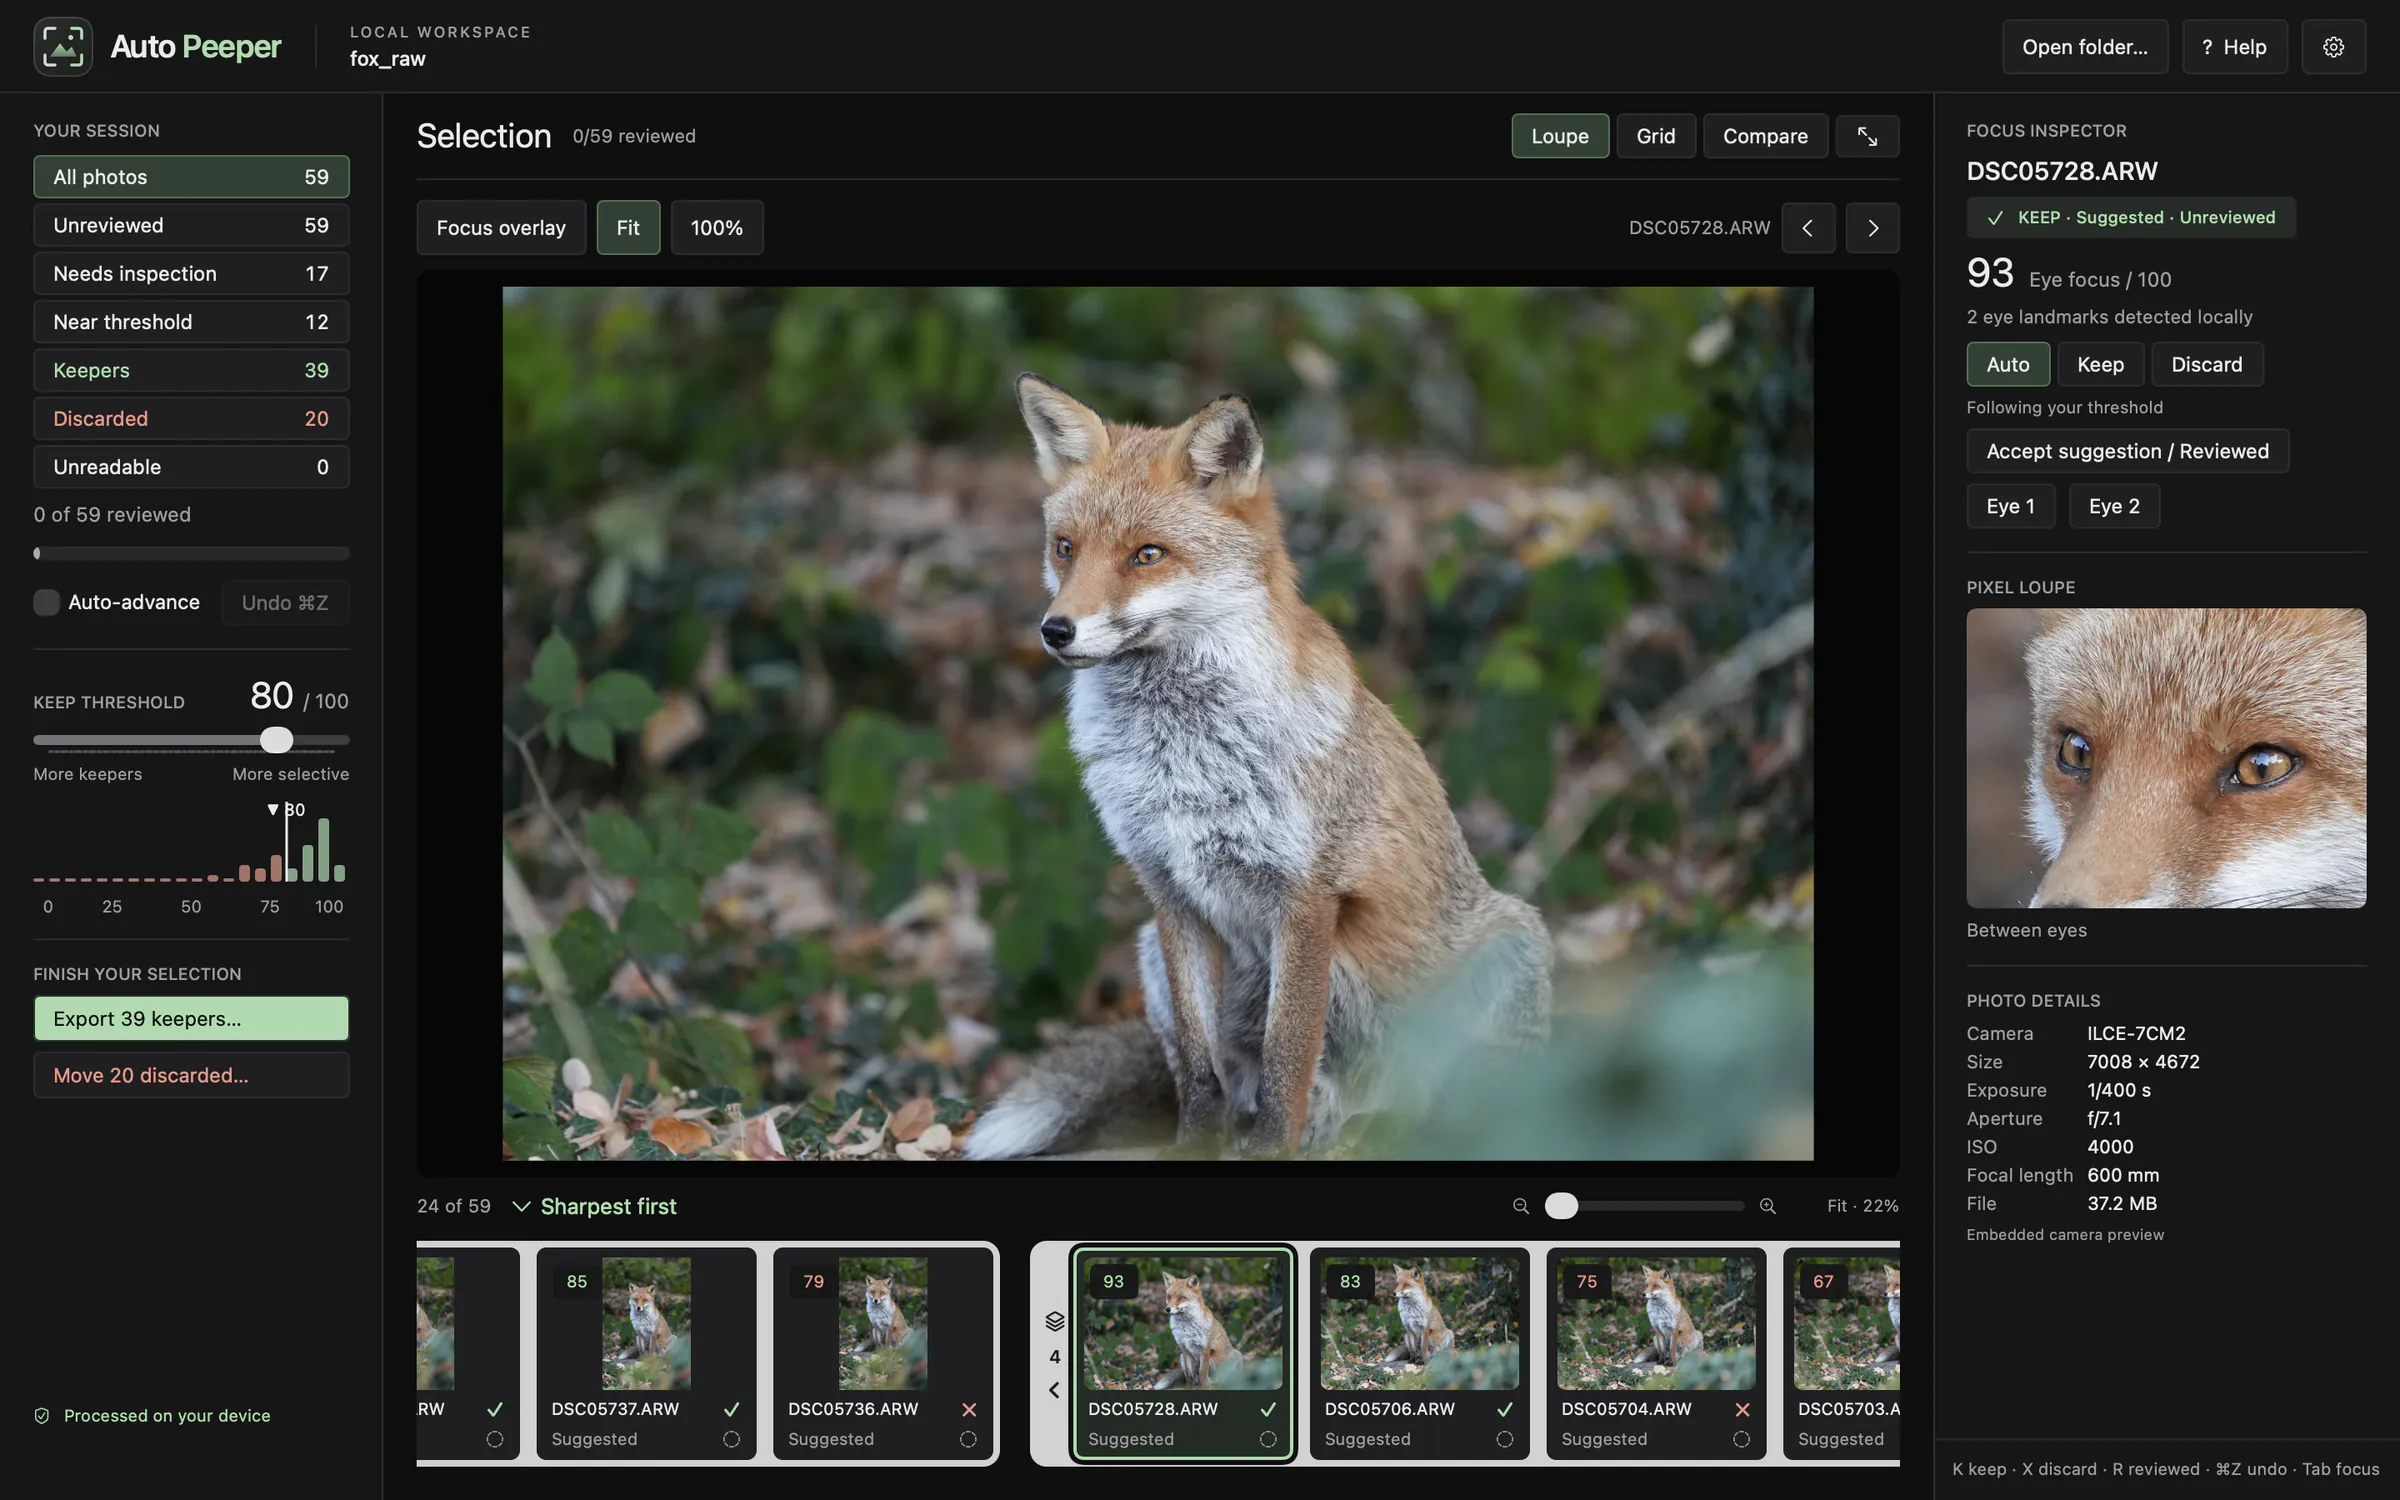The width and height of the screenshot is (2400, 1500).
Task: Show the Keepers filter
Action: [191, 370]
